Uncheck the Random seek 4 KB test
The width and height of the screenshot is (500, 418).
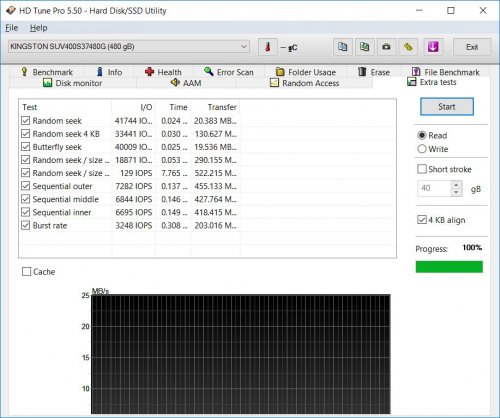tap(26, 134)
